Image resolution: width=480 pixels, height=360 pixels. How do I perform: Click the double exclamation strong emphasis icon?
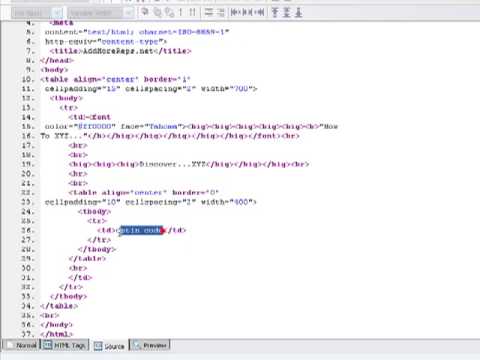192,12
